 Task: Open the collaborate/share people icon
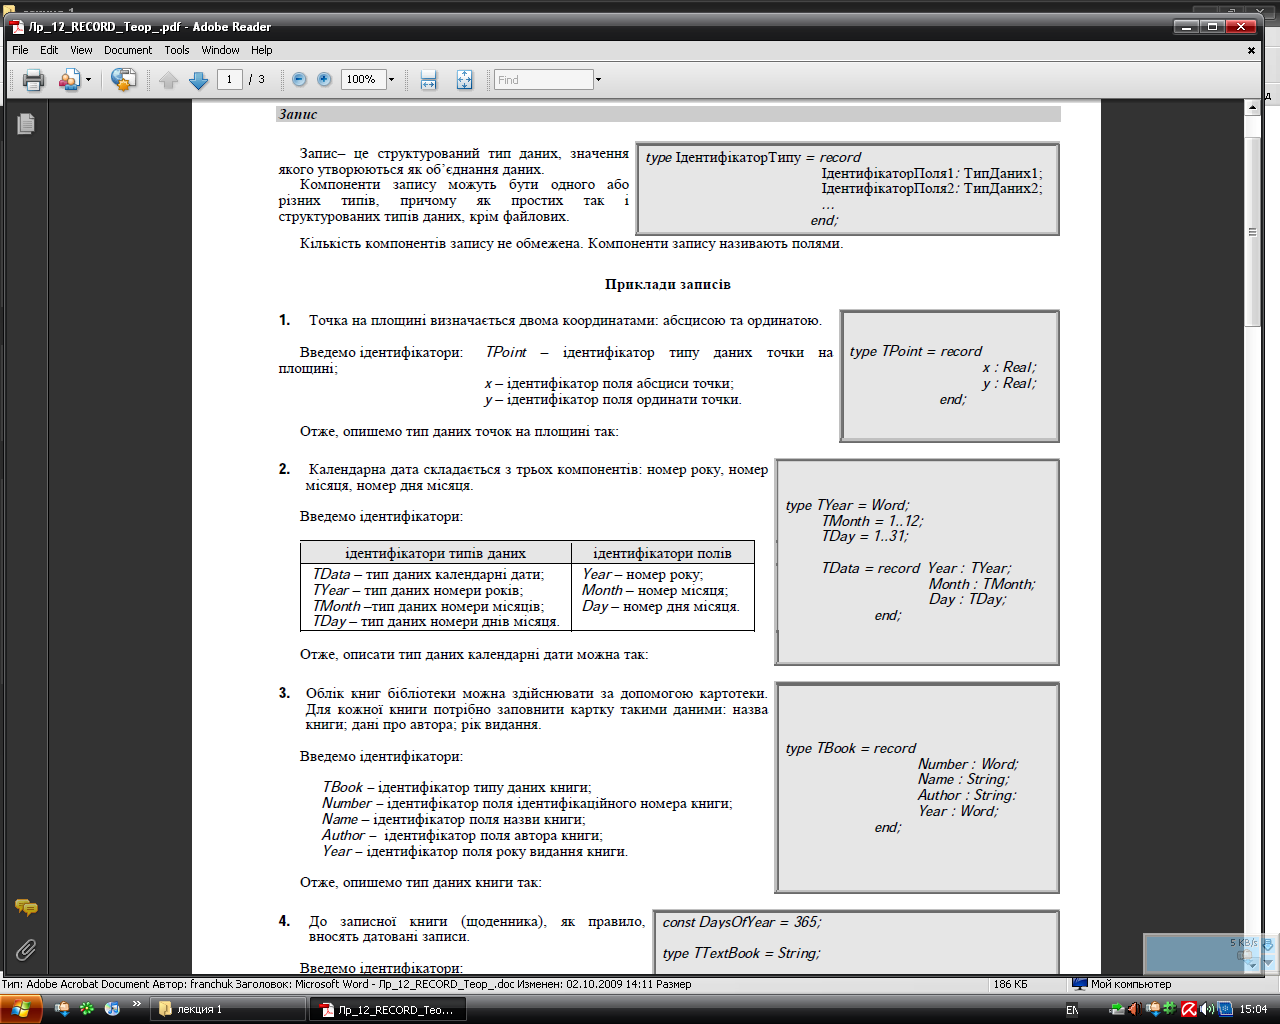pyautogui.click(x=69, y=80)
